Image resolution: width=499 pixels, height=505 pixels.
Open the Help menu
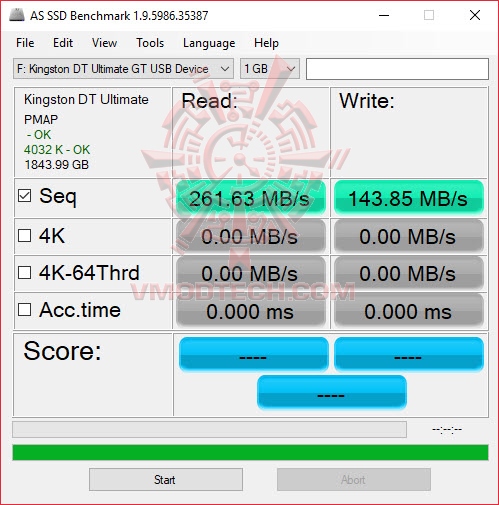tap(266, 43)
